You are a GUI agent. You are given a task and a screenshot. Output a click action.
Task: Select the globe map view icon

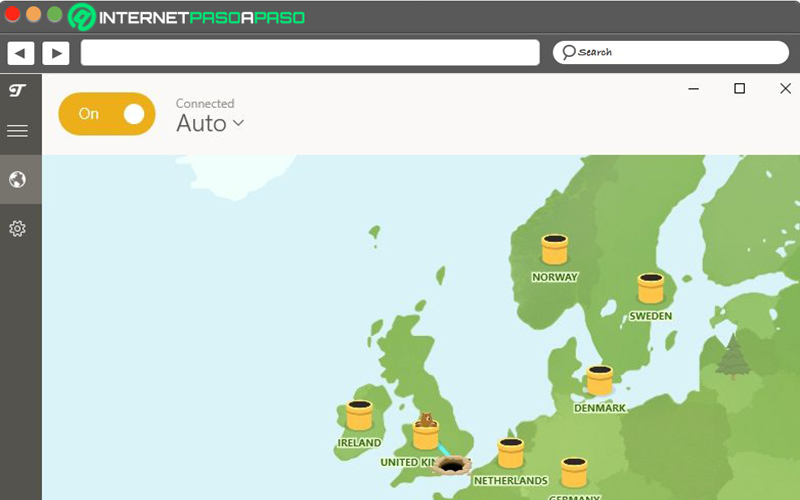[17, 180]
